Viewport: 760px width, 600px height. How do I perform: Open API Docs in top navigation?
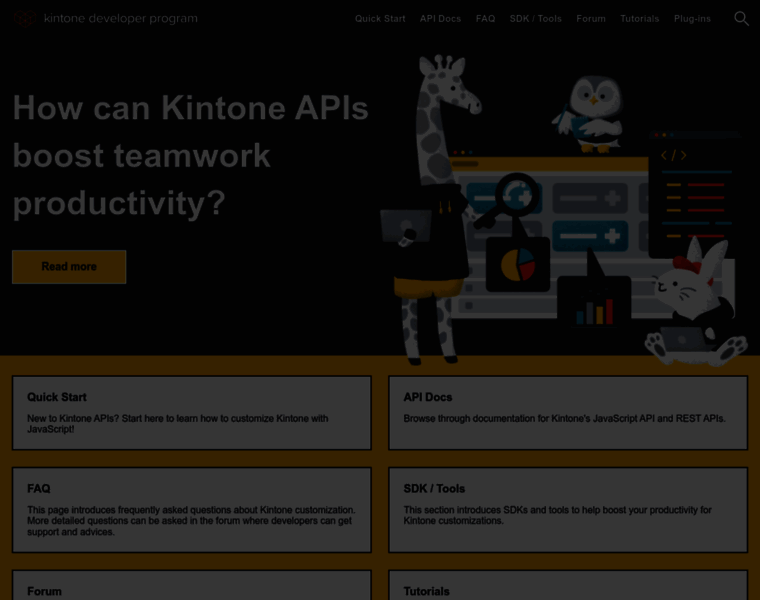(x=440, y=19)
